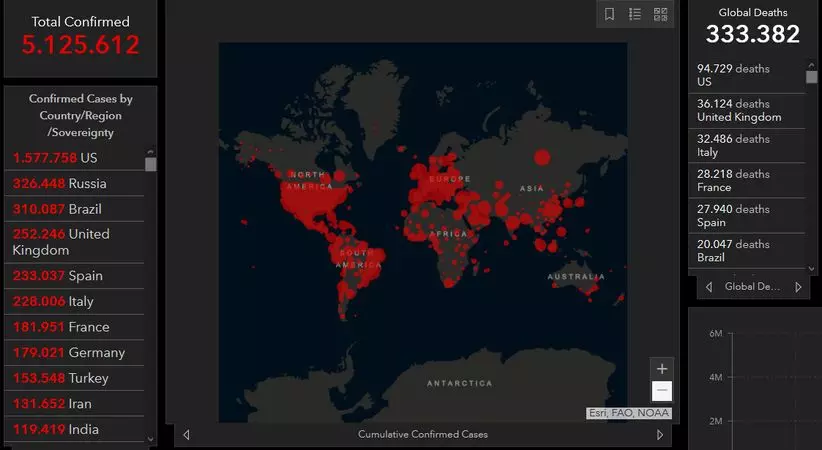Select the Cumulative Confirmed Cases map tab
822x450 pixels.
(422, 435)
